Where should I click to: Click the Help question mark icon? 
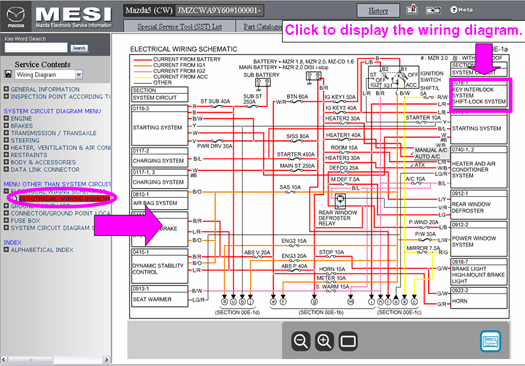(x=454, y=10)
